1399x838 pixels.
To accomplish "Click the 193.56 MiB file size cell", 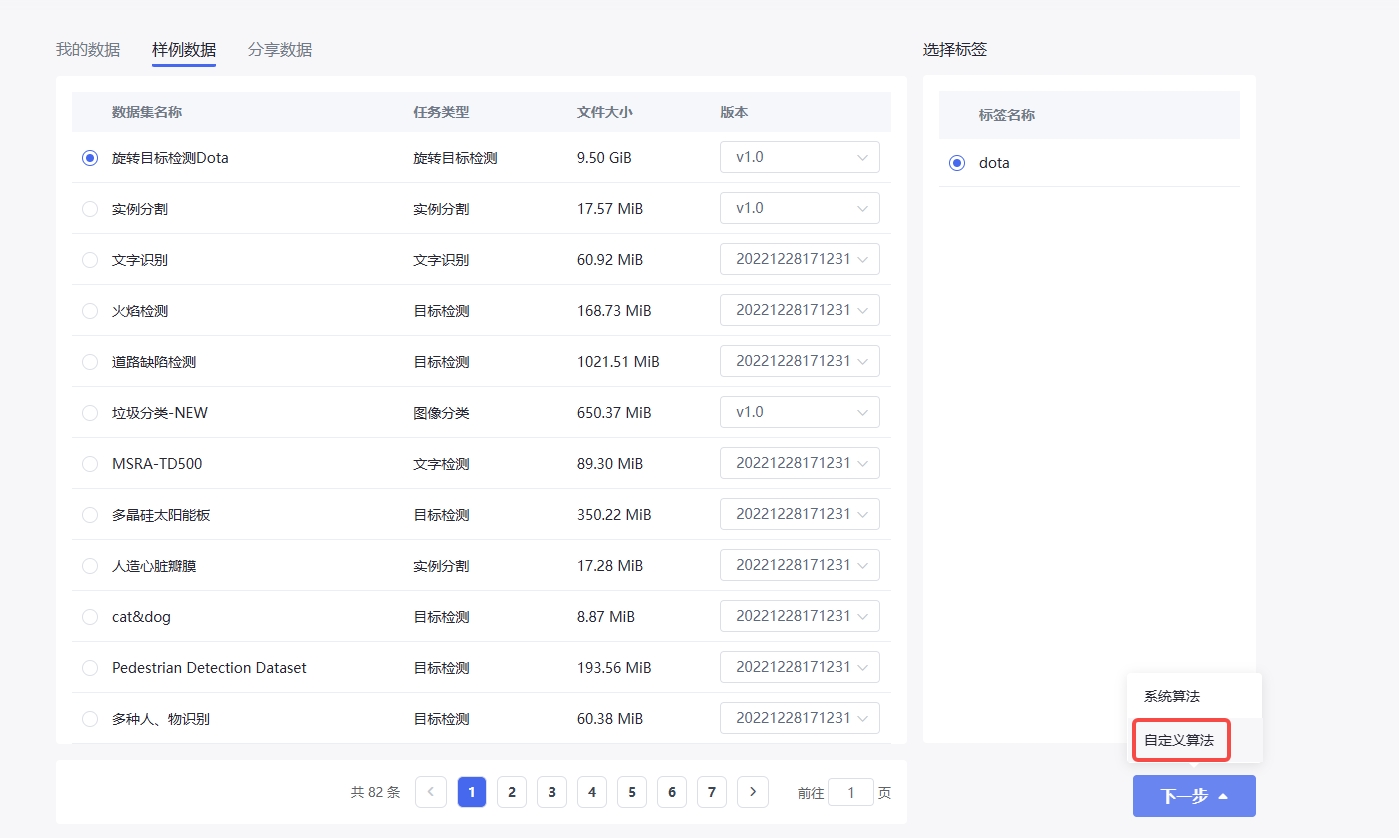I will point(614,668).
